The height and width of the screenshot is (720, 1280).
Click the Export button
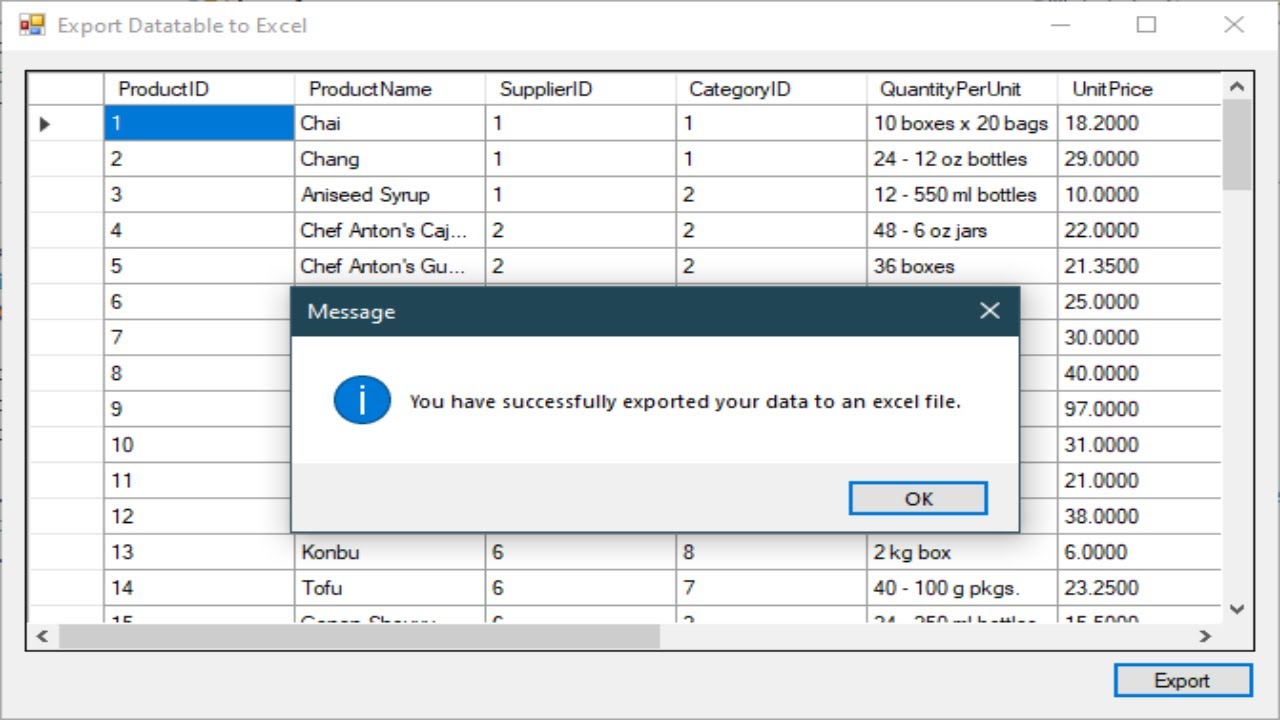pos(1182,680)
